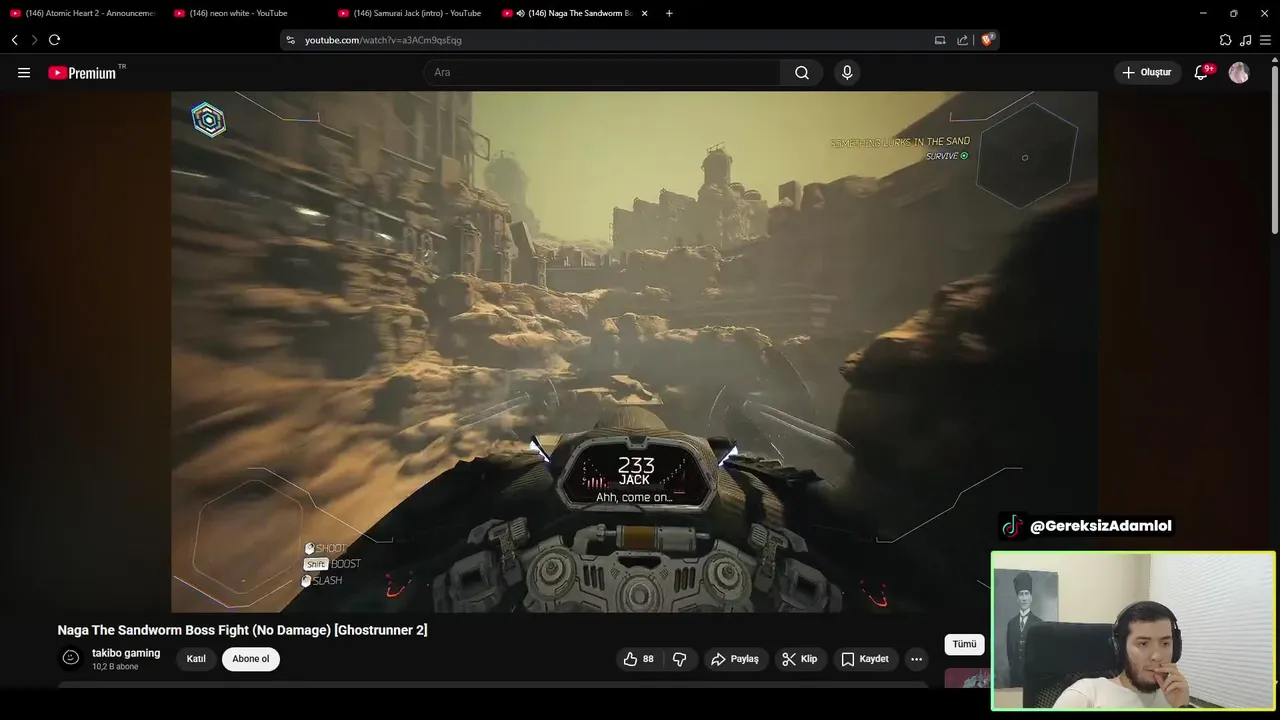
Task: Click the search magnifier button
Action: (802, 73)
